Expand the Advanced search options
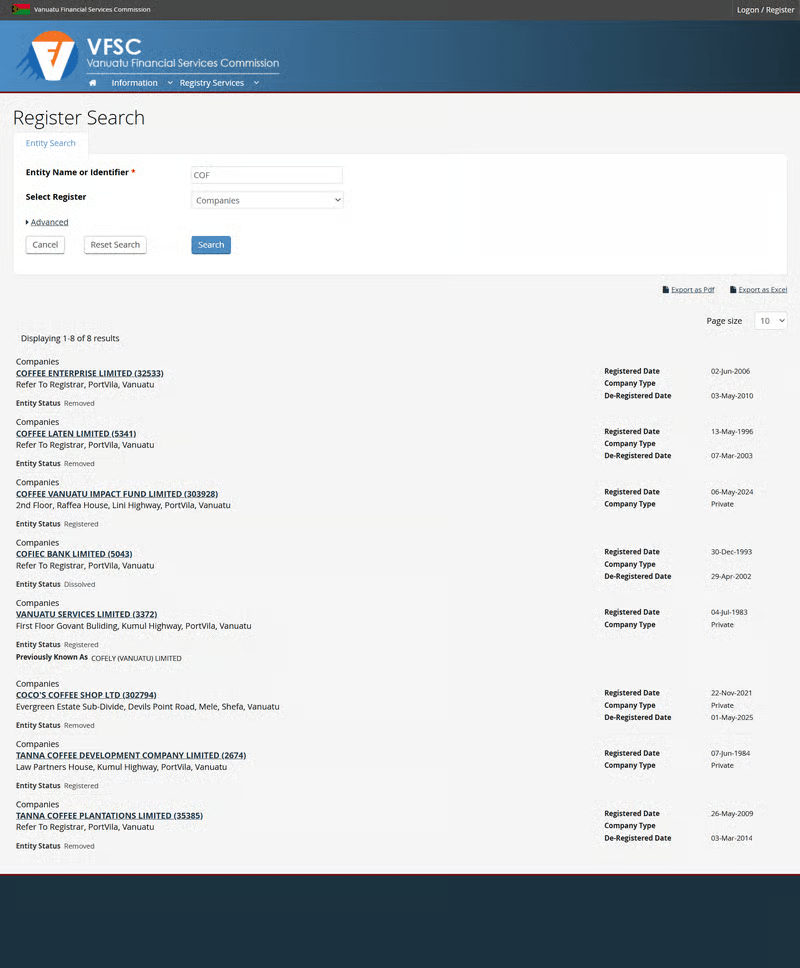Viewport: 800px width, 968px height. pyautogui.click(x=48, y=222)
